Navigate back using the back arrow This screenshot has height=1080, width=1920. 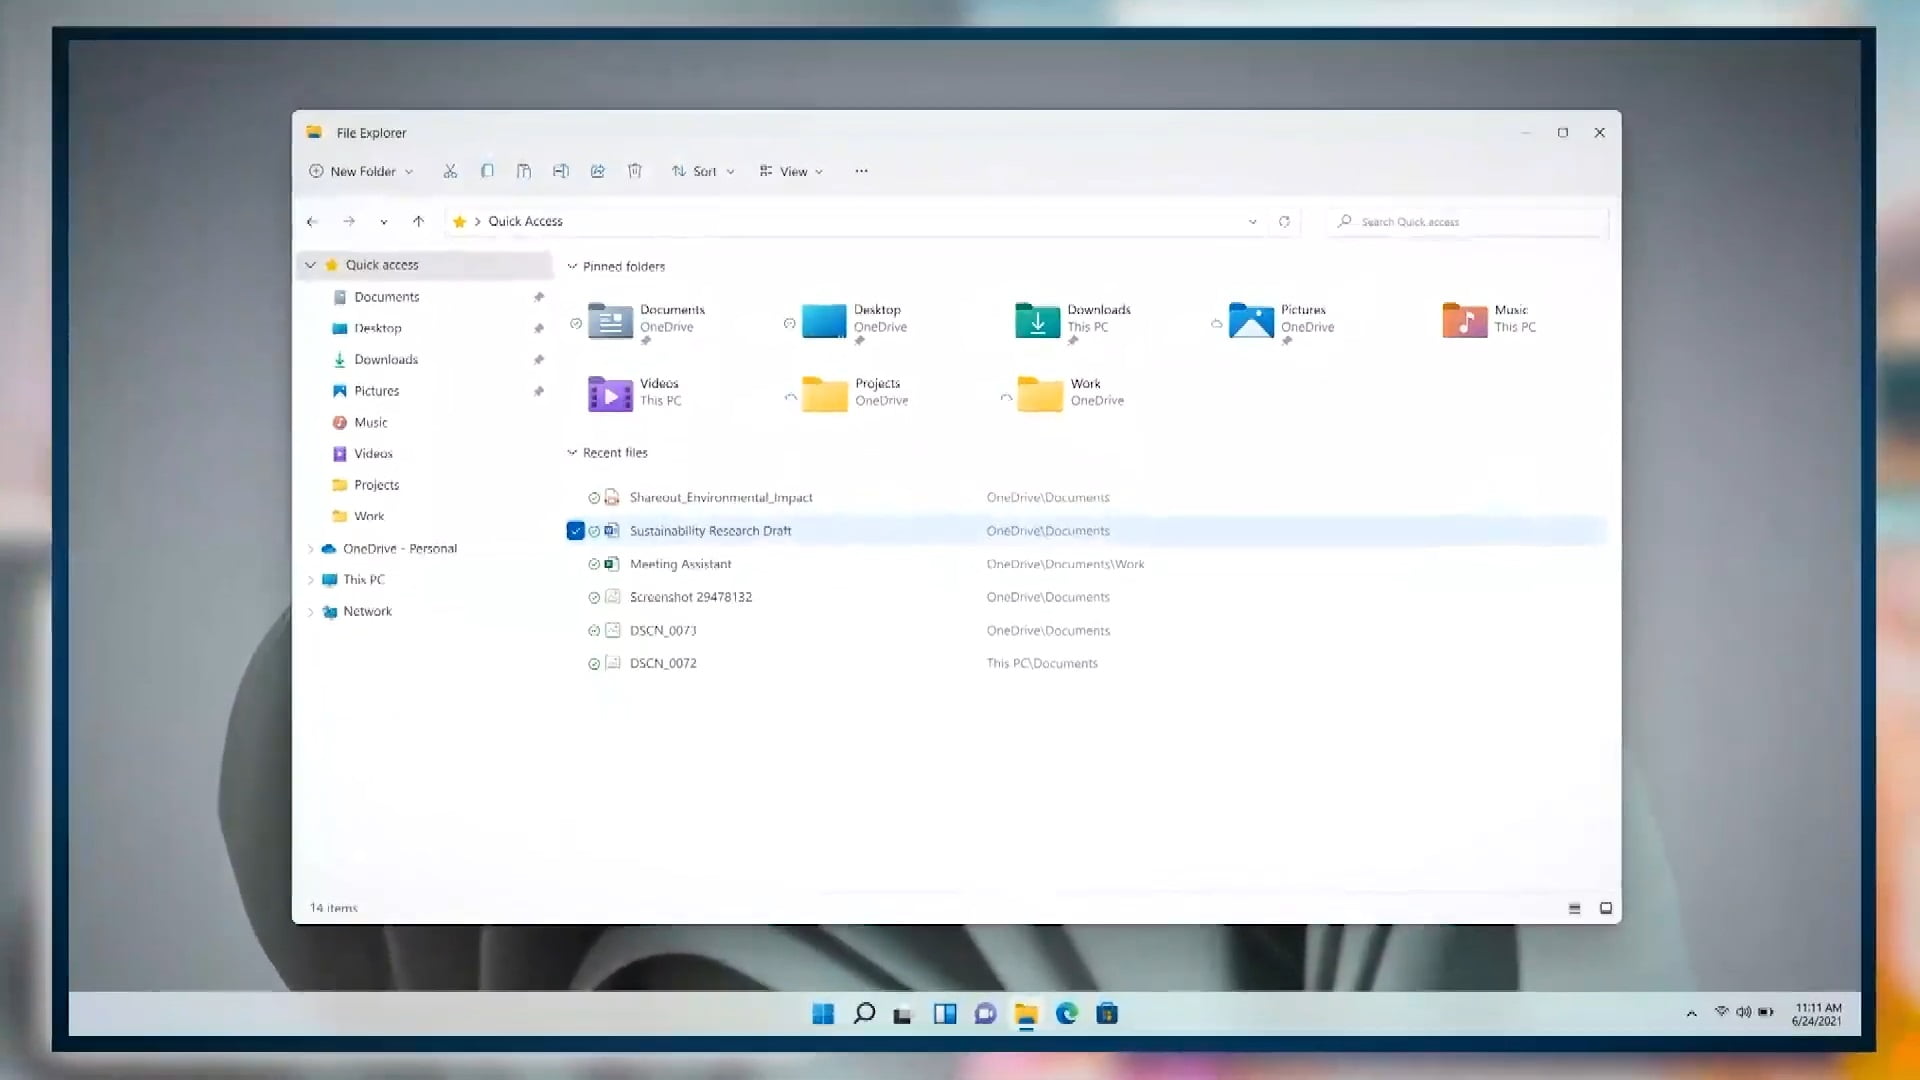pyautogui.click(x=312, y=221)
